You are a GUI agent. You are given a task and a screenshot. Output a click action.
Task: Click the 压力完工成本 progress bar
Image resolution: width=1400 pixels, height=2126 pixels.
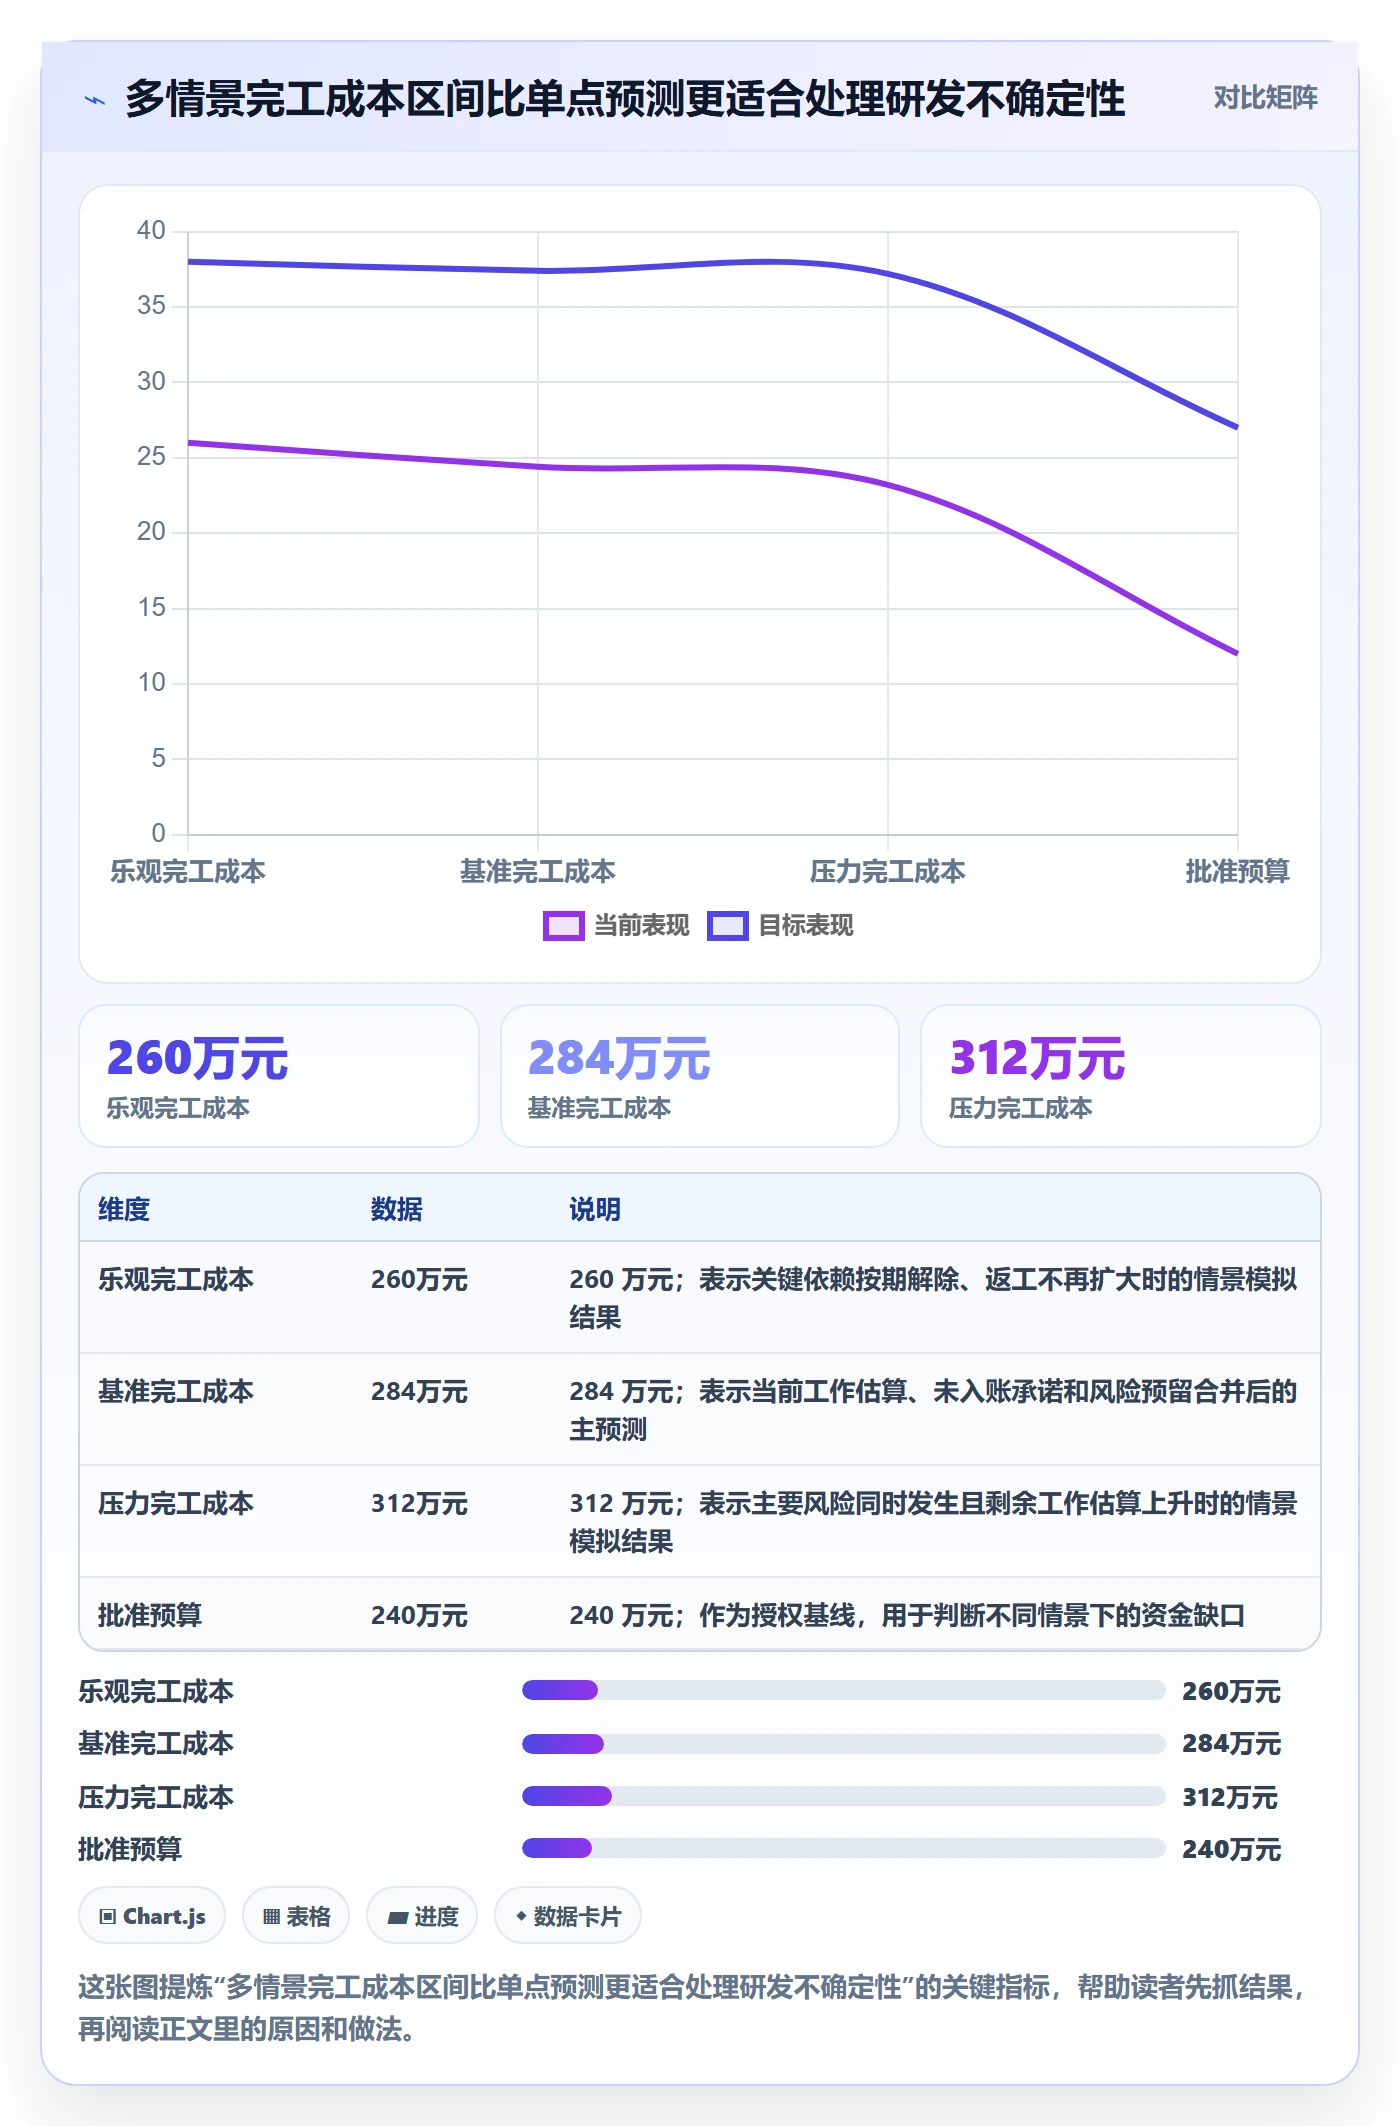pos(843,1796)
